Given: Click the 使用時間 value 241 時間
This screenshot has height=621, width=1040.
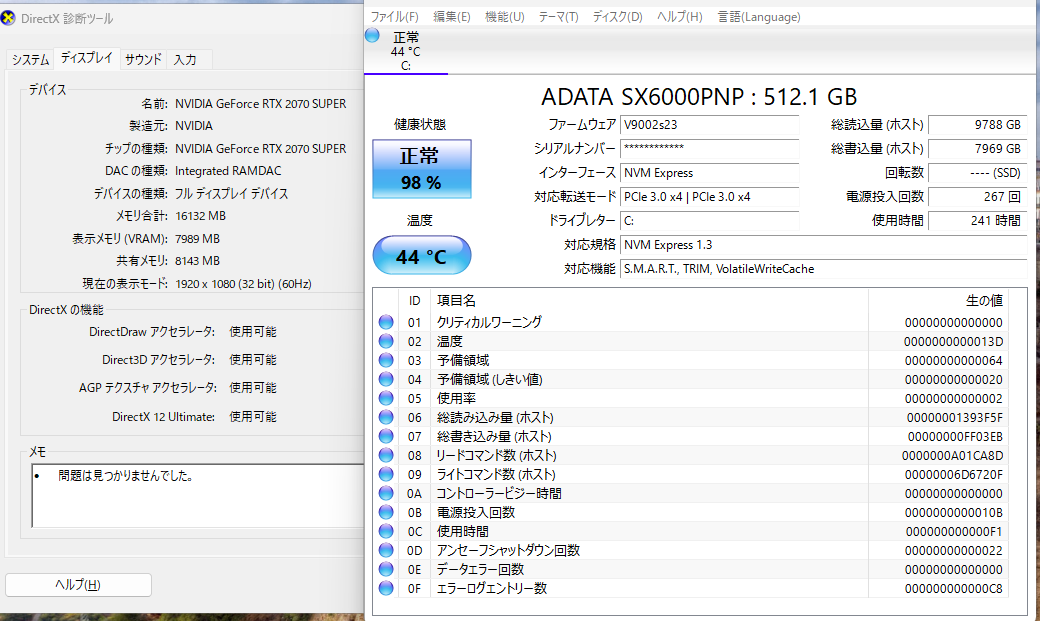Looking at the screenshot, I should click(x=977, y=220).
